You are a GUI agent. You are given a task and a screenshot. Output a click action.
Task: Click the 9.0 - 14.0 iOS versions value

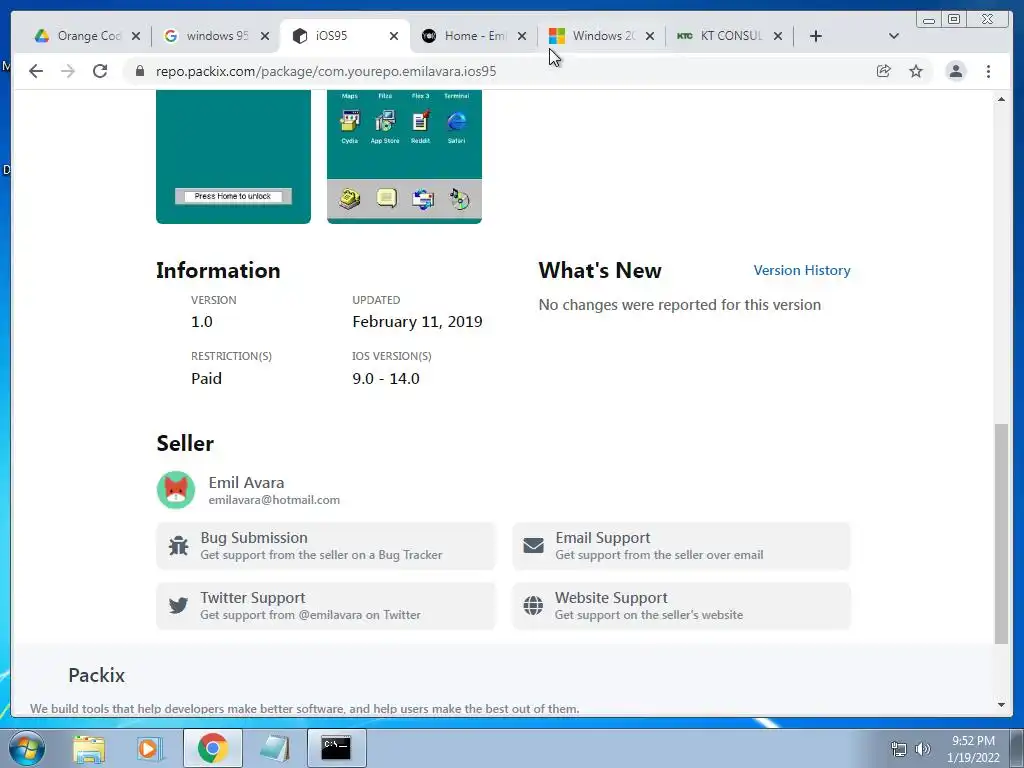click(386, 379)
